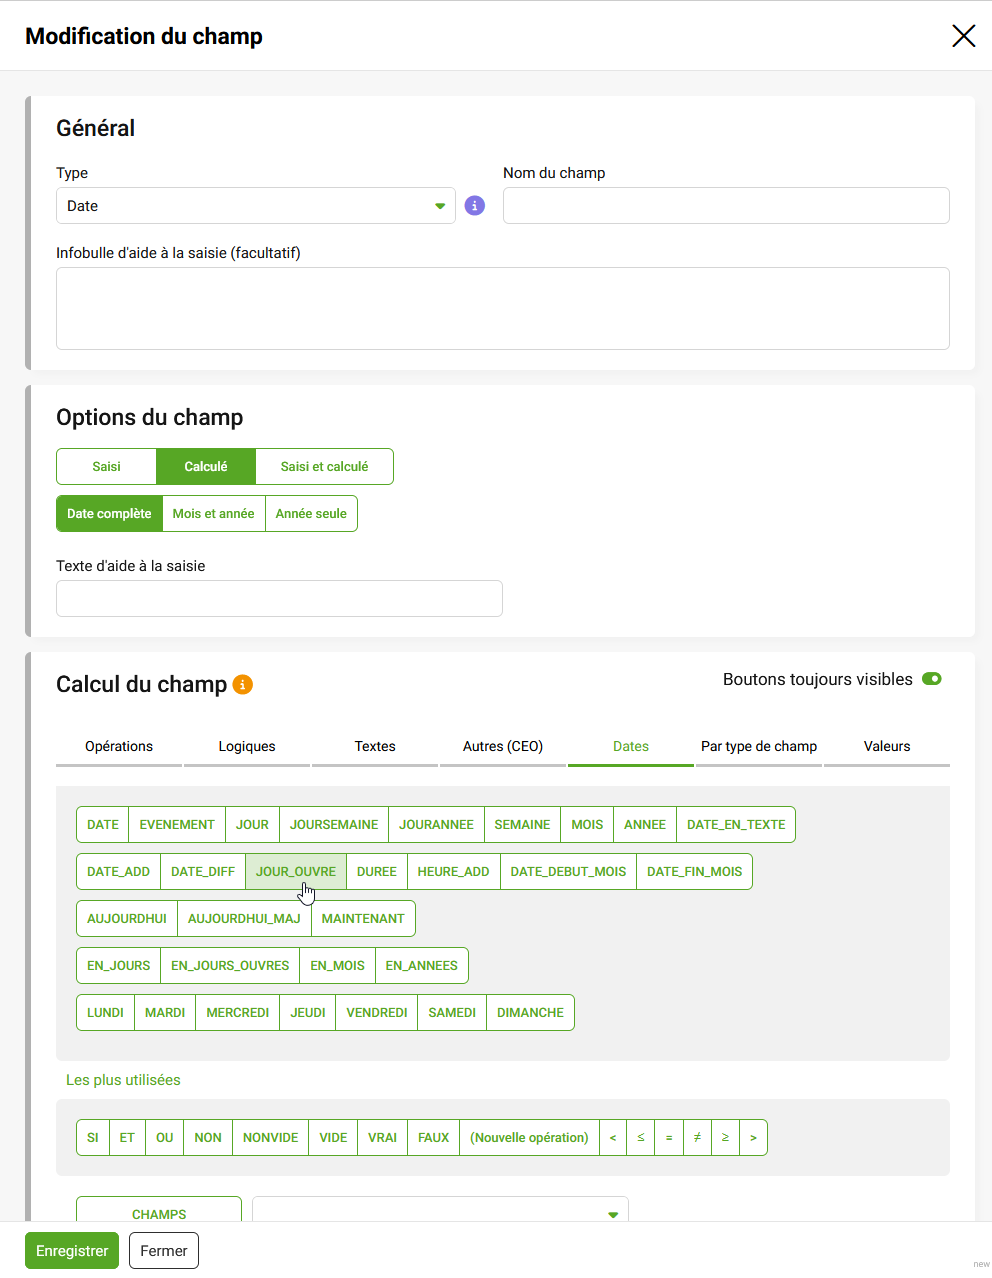
Task: Insert the MAINTENANT function
Action: (x=363, y=919)
